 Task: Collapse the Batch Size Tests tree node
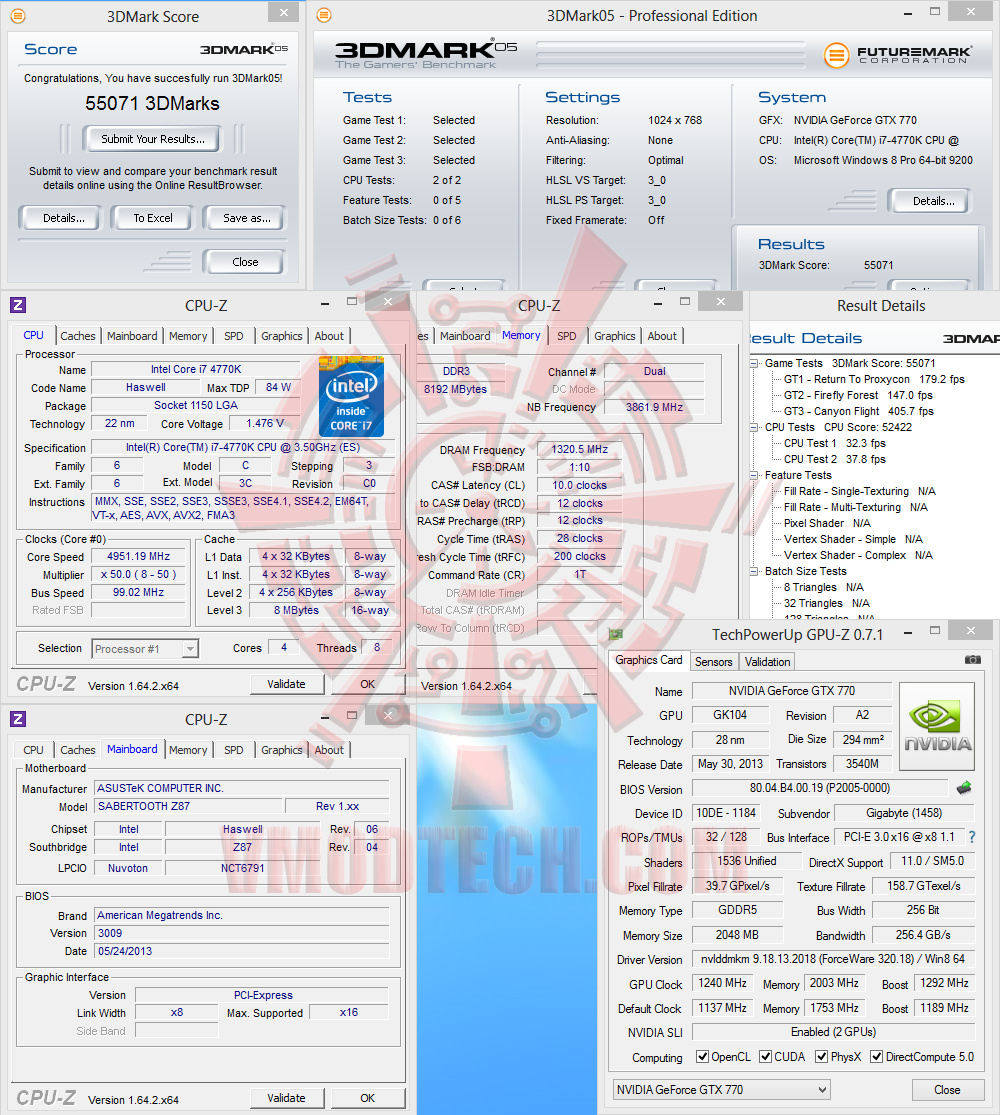(755, 571)
